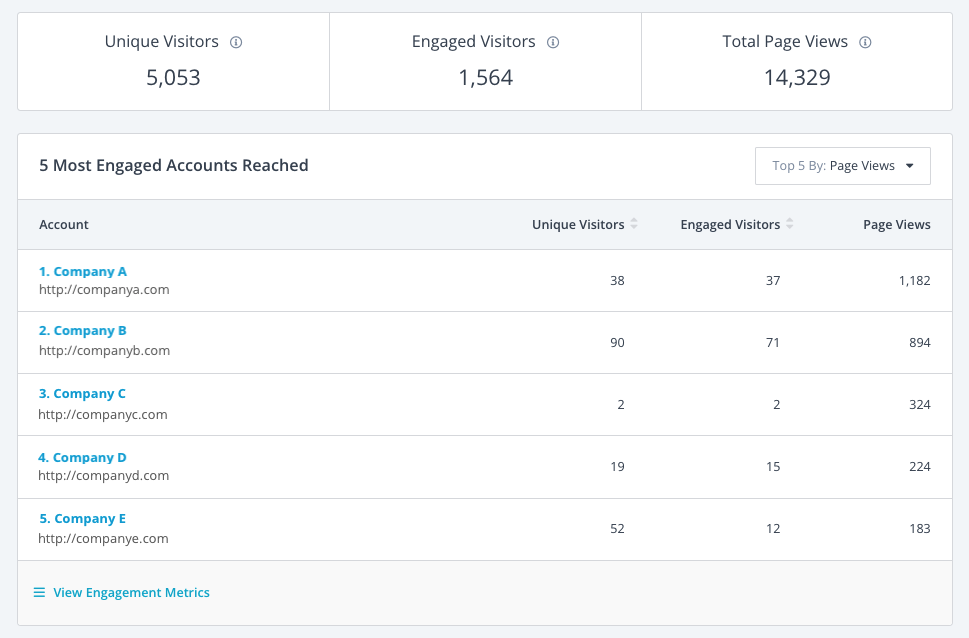Viewport: 969px width, 638px height.
Task: Click the Unique Visitors column header text
Action: (x=578, y=224)
